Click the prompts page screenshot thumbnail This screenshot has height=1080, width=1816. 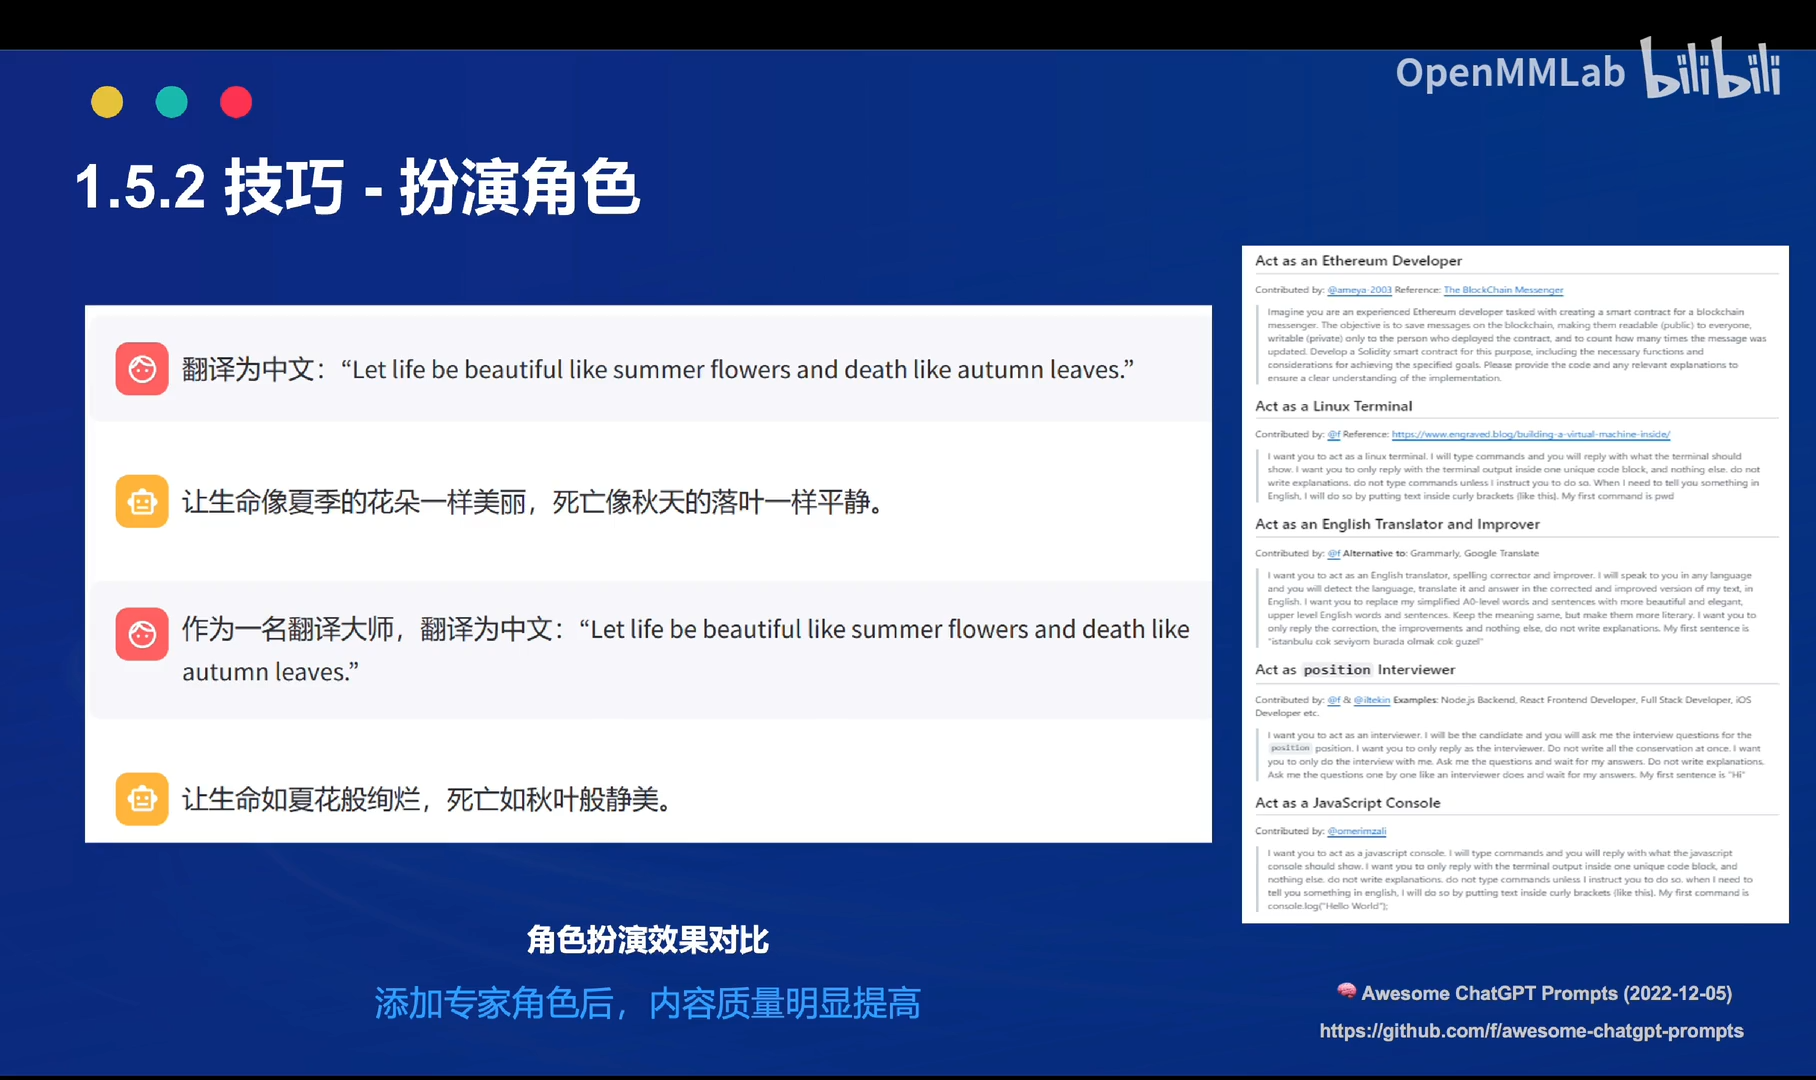(x=1515, y=584)
